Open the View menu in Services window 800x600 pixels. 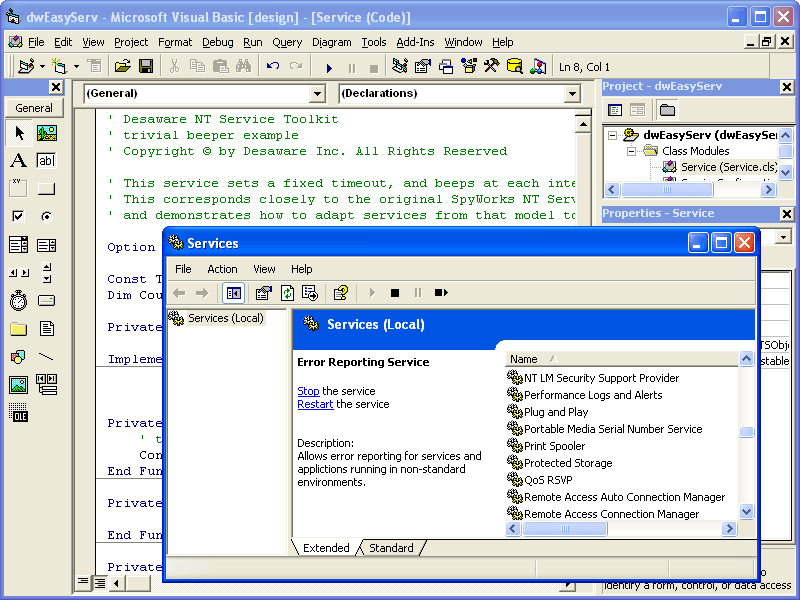pyautogui.click(x=264, y=269)
